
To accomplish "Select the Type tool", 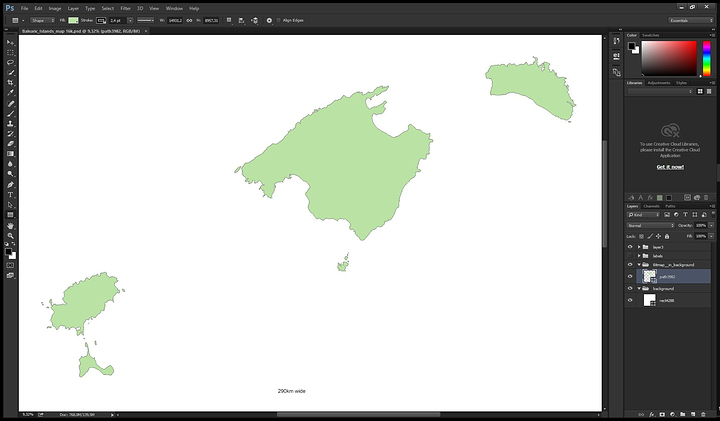I will tap(10, 195).
